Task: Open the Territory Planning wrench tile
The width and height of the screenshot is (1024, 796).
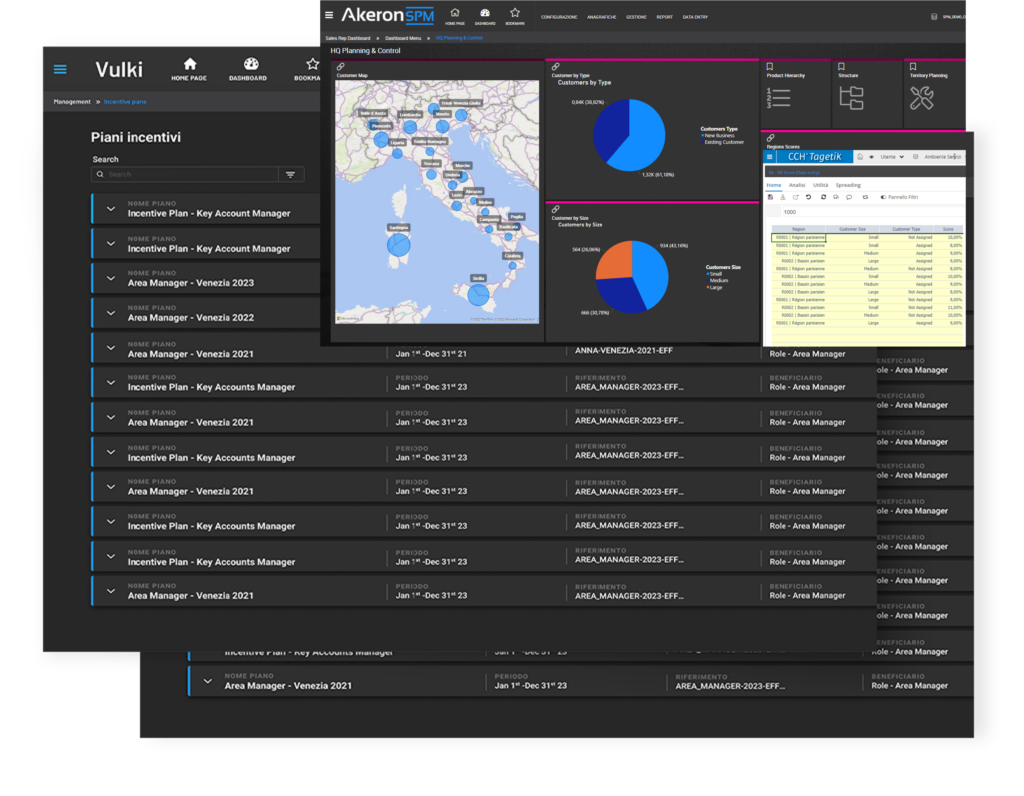Action: [921, 98]
